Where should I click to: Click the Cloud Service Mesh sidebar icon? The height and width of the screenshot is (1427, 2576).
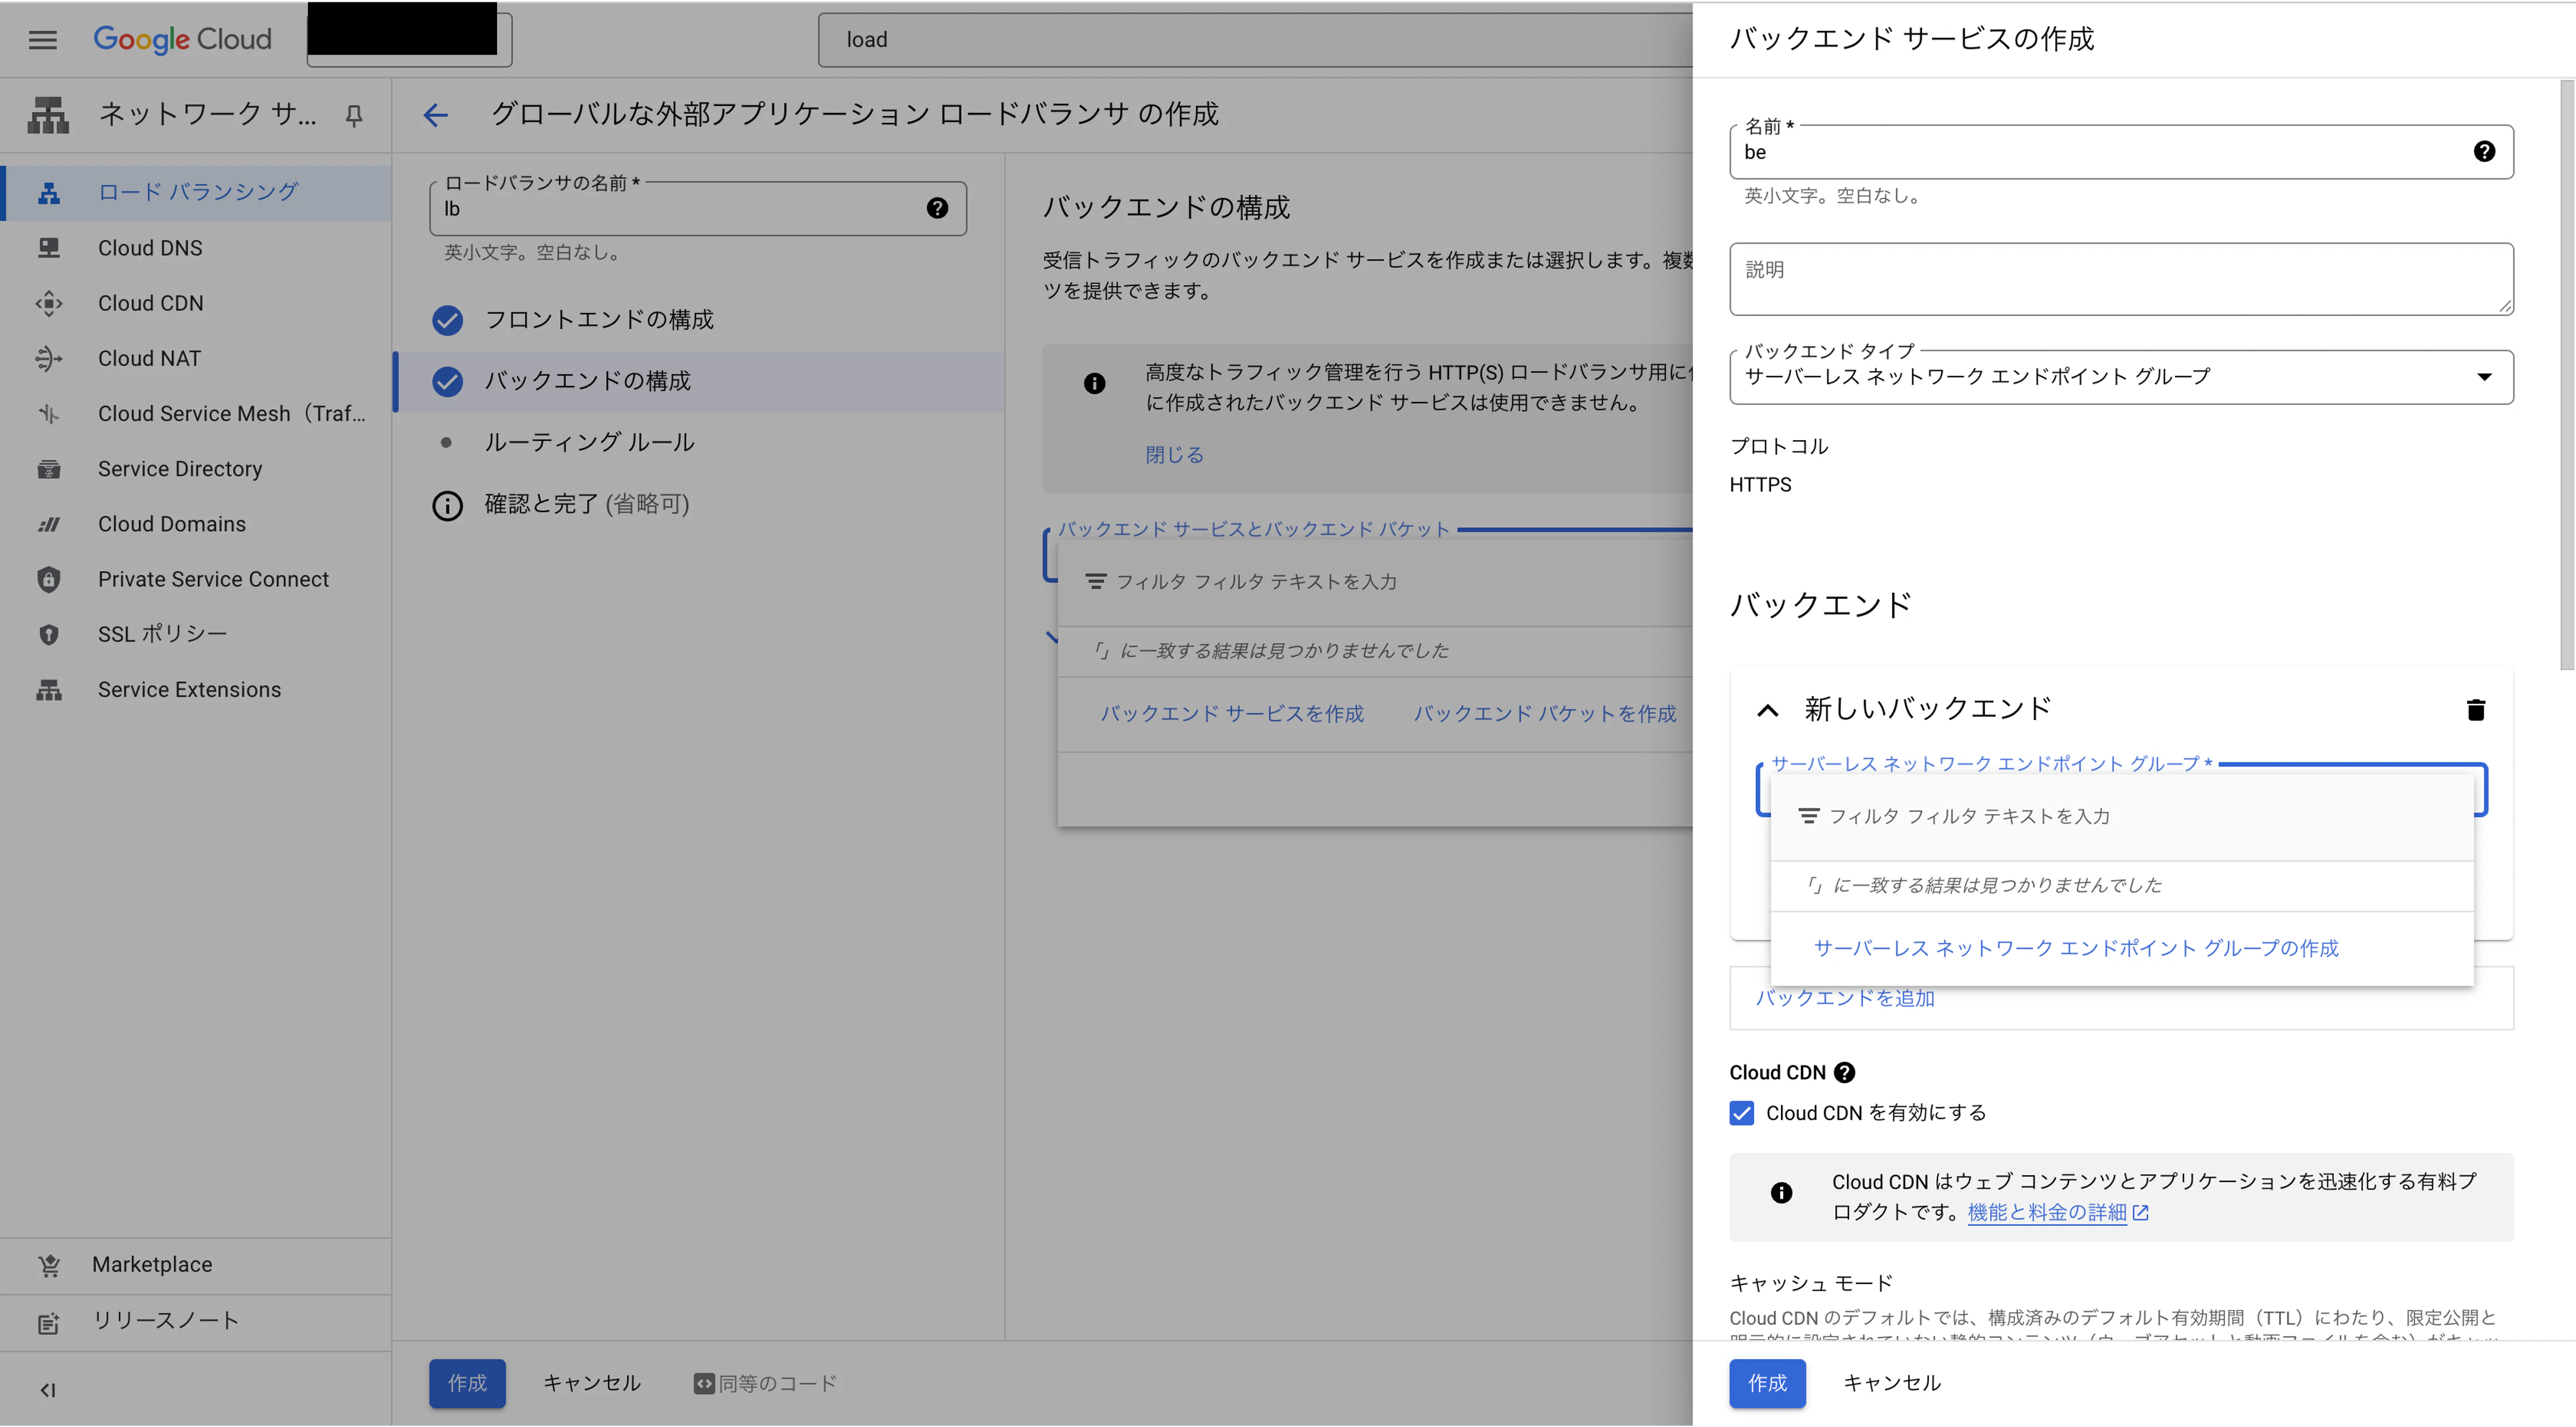coord(48,413)
